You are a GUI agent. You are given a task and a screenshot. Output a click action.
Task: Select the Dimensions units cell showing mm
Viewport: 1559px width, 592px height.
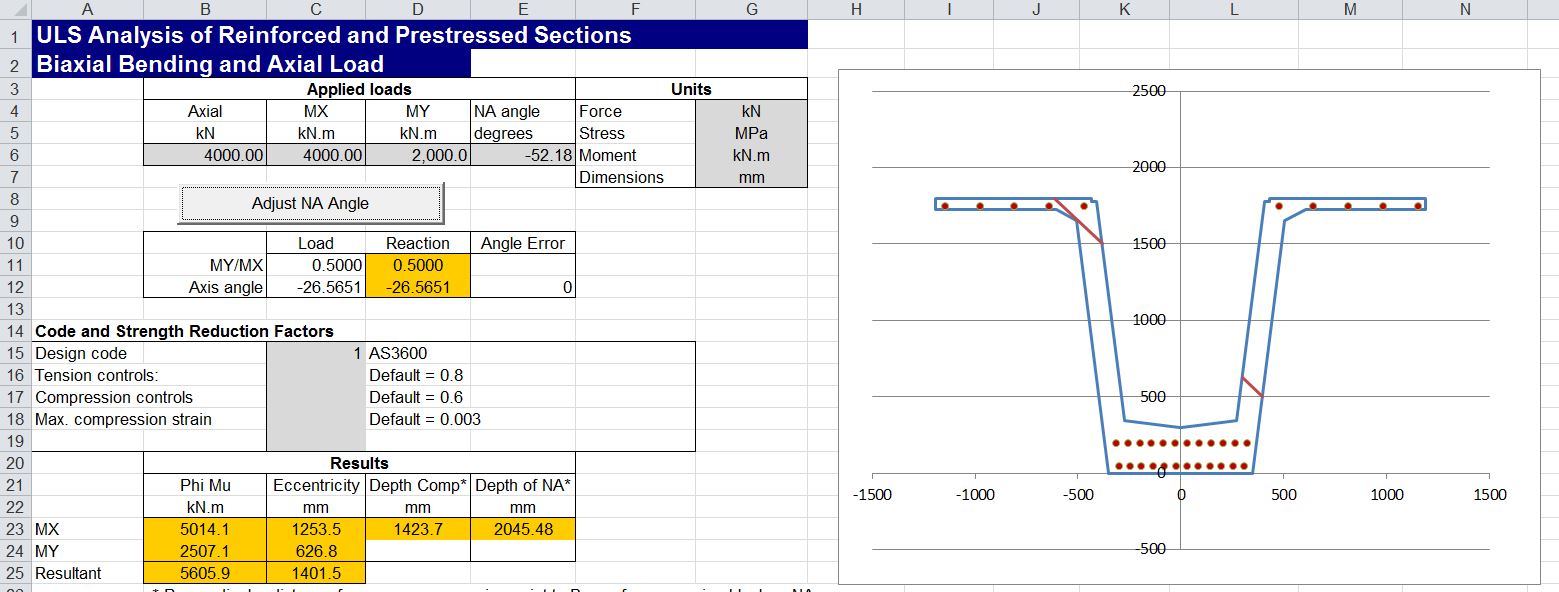tap(751, 177)
